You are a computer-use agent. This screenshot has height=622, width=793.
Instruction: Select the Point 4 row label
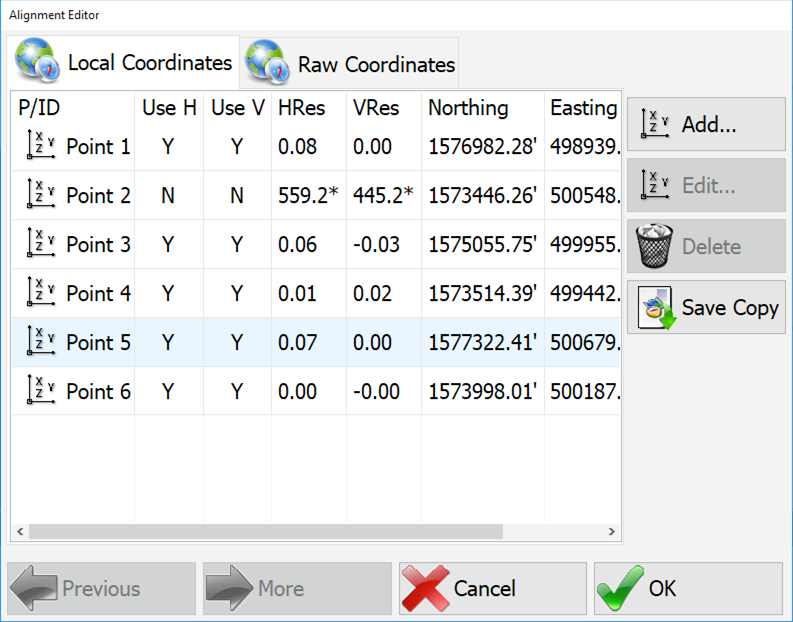[x=98, y=294]
